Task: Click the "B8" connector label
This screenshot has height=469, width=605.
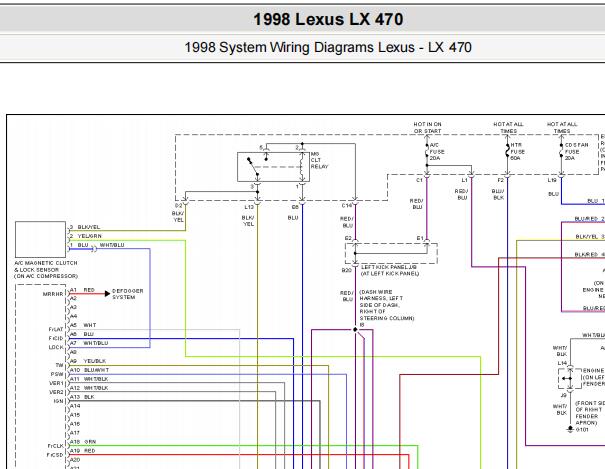Action: pyautogui.click(x=295, y=207)
